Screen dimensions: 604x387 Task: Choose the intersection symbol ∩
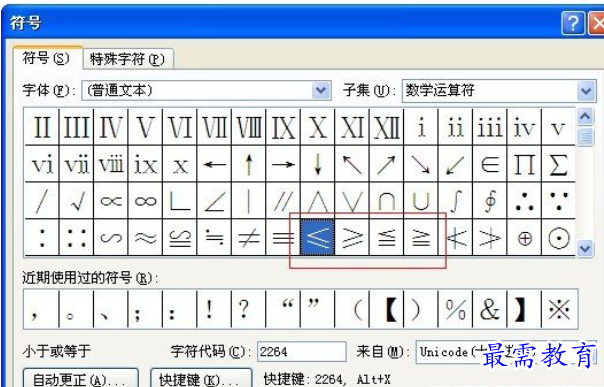click(386, 201)
